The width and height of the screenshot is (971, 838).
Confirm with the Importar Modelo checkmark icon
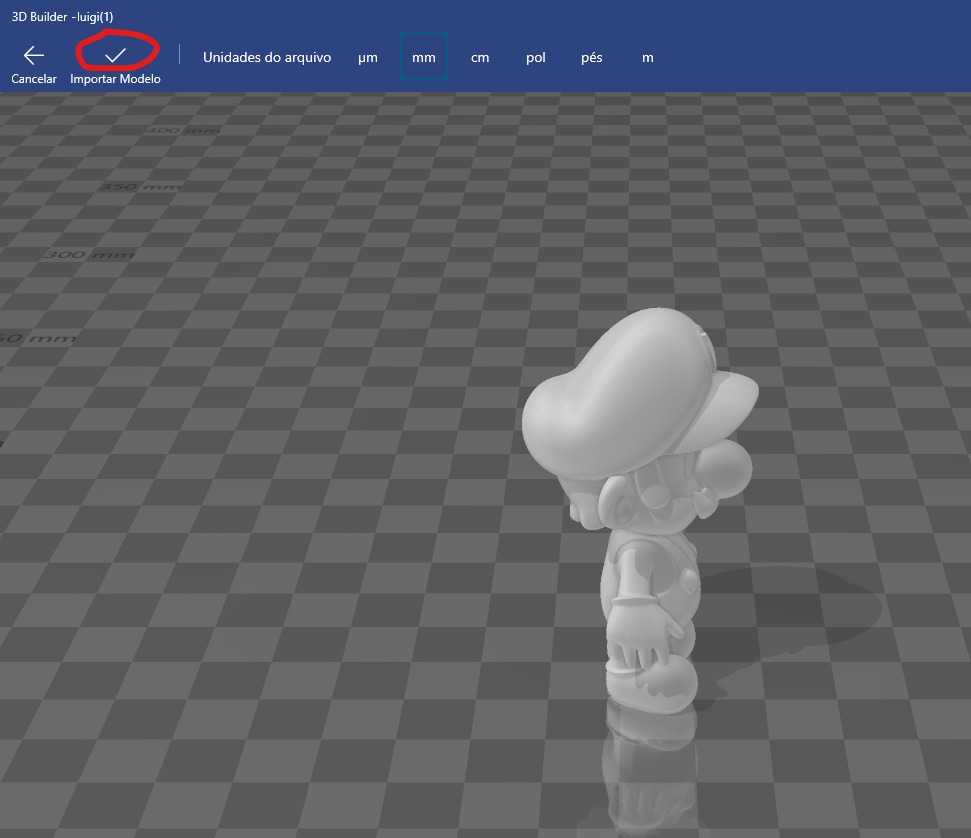pos(115,56)
